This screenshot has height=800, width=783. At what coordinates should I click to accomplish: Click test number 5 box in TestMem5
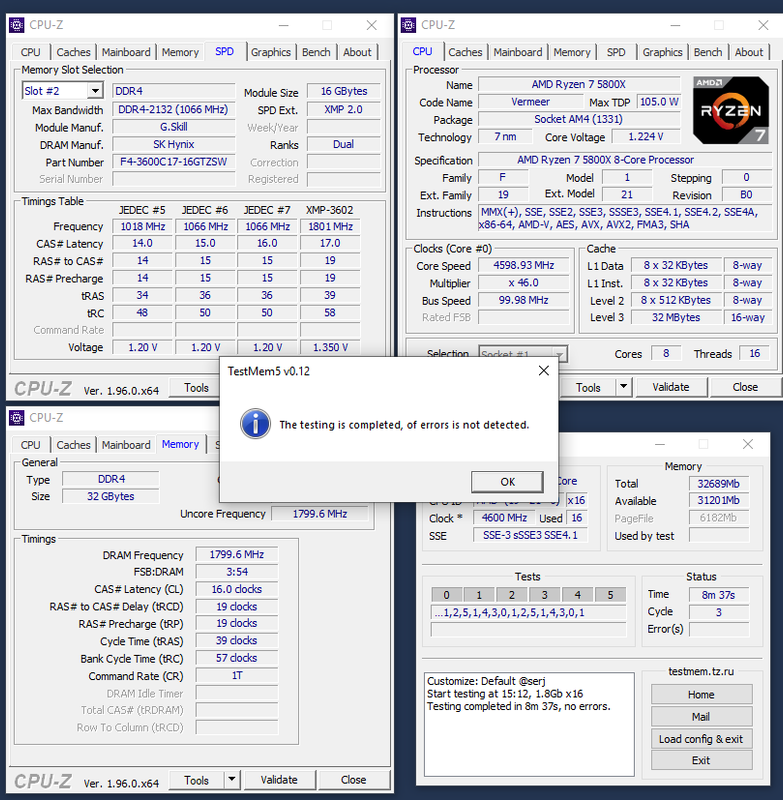(610, 595)
